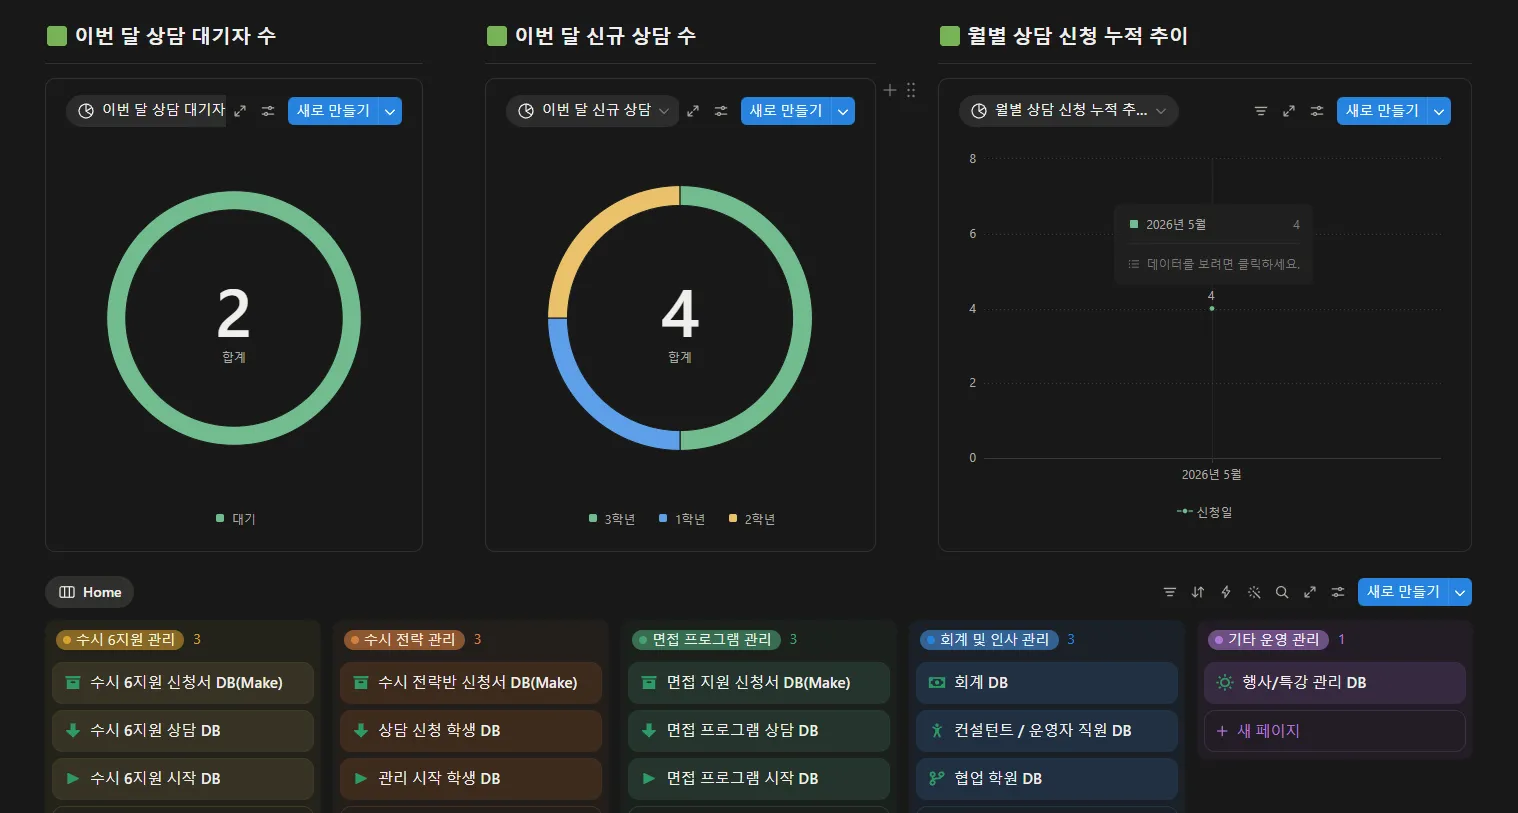Open filter in 월별 상담 신청 chart

coord(1261,111)
